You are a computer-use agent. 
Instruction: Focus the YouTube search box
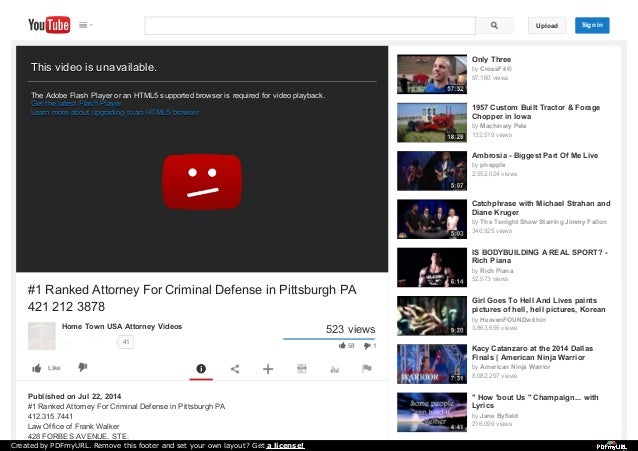[310, 25]
